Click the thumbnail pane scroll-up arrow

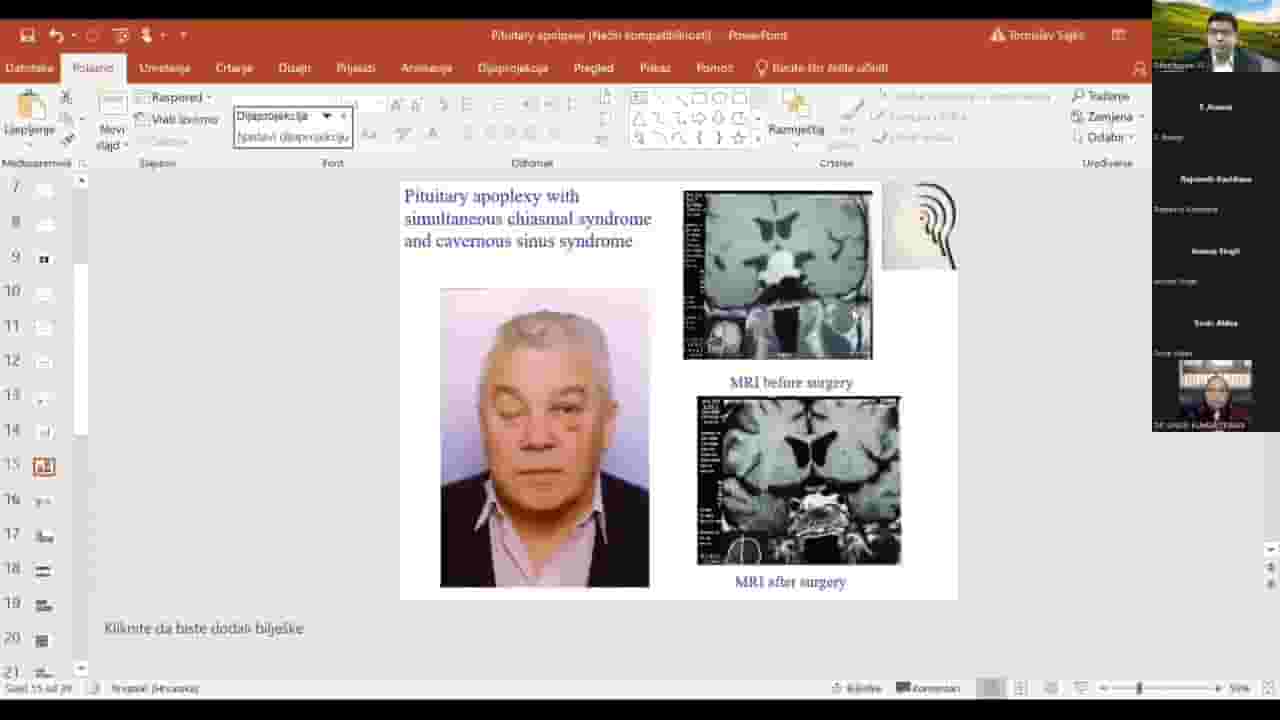[x=82, y=181]
